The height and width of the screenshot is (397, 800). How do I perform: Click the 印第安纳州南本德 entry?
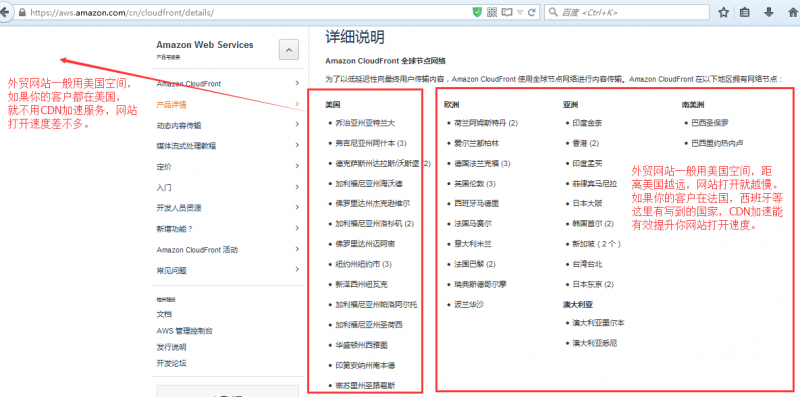pyautogui.click(x=365, y=365)
